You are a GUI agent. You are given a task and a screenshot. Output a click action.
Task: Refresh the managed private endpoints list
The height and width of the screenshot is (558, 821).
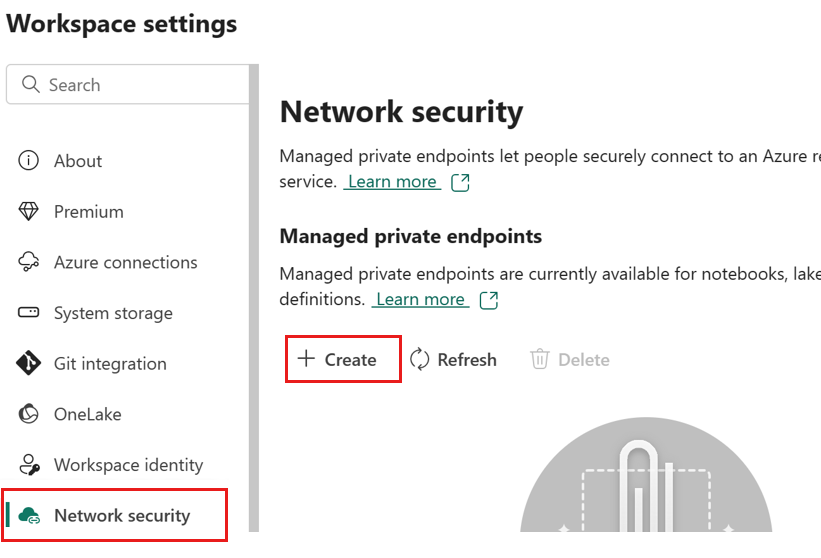[453, 360]
